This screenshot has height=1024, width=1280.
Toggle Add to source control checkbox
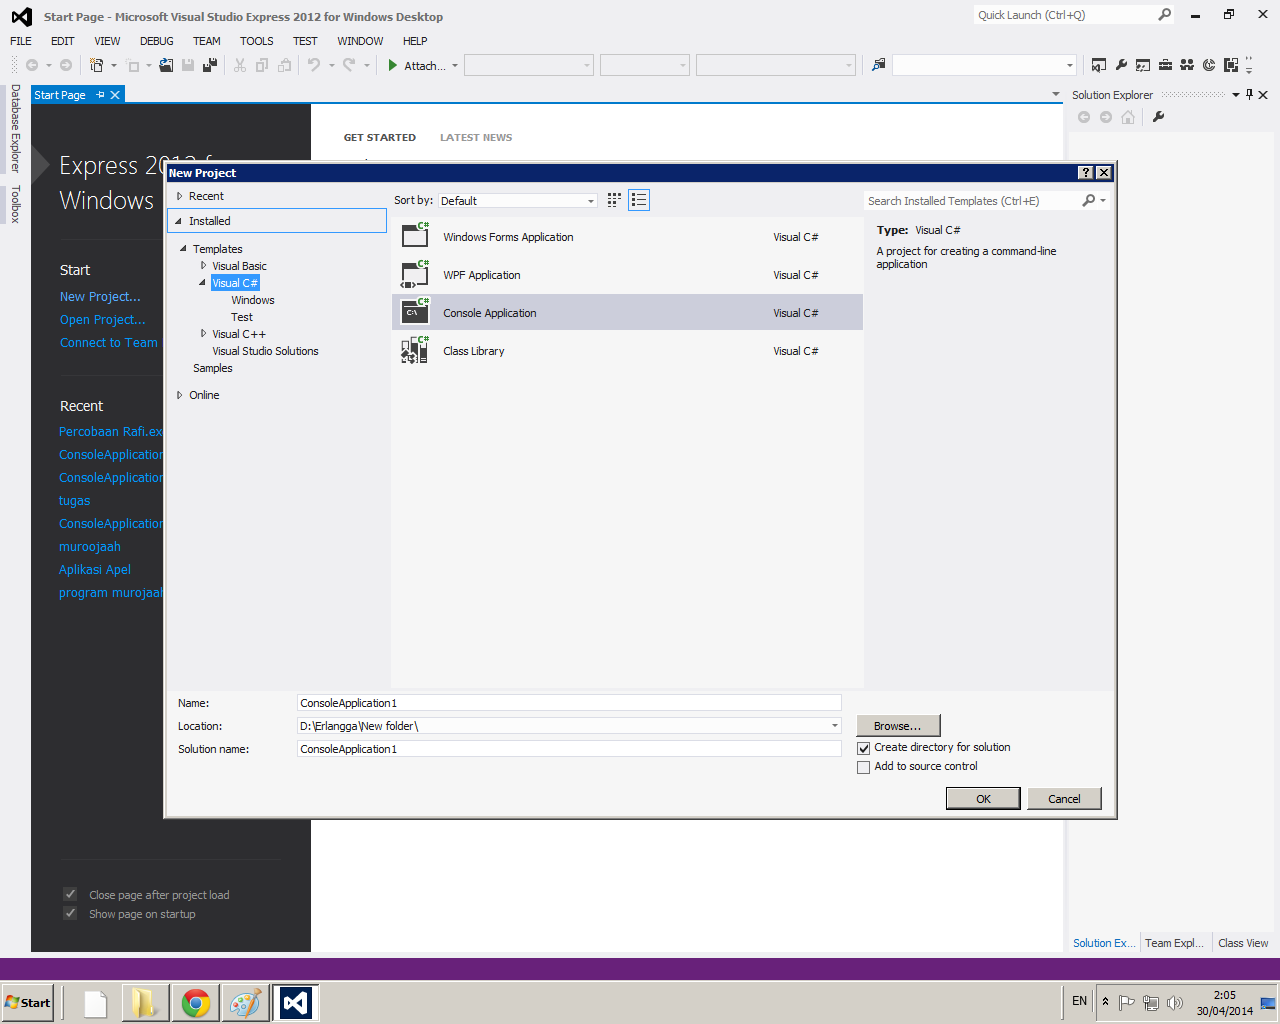(864, 767)
